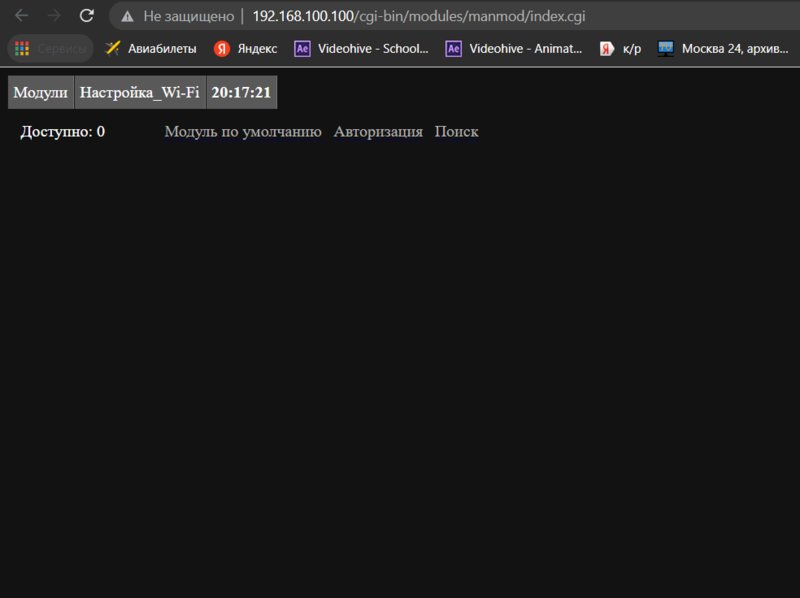The width and height of the screenshot is (800, 598).
Task: Go to the Авторизация page link
Action: [x=378, y=132]
